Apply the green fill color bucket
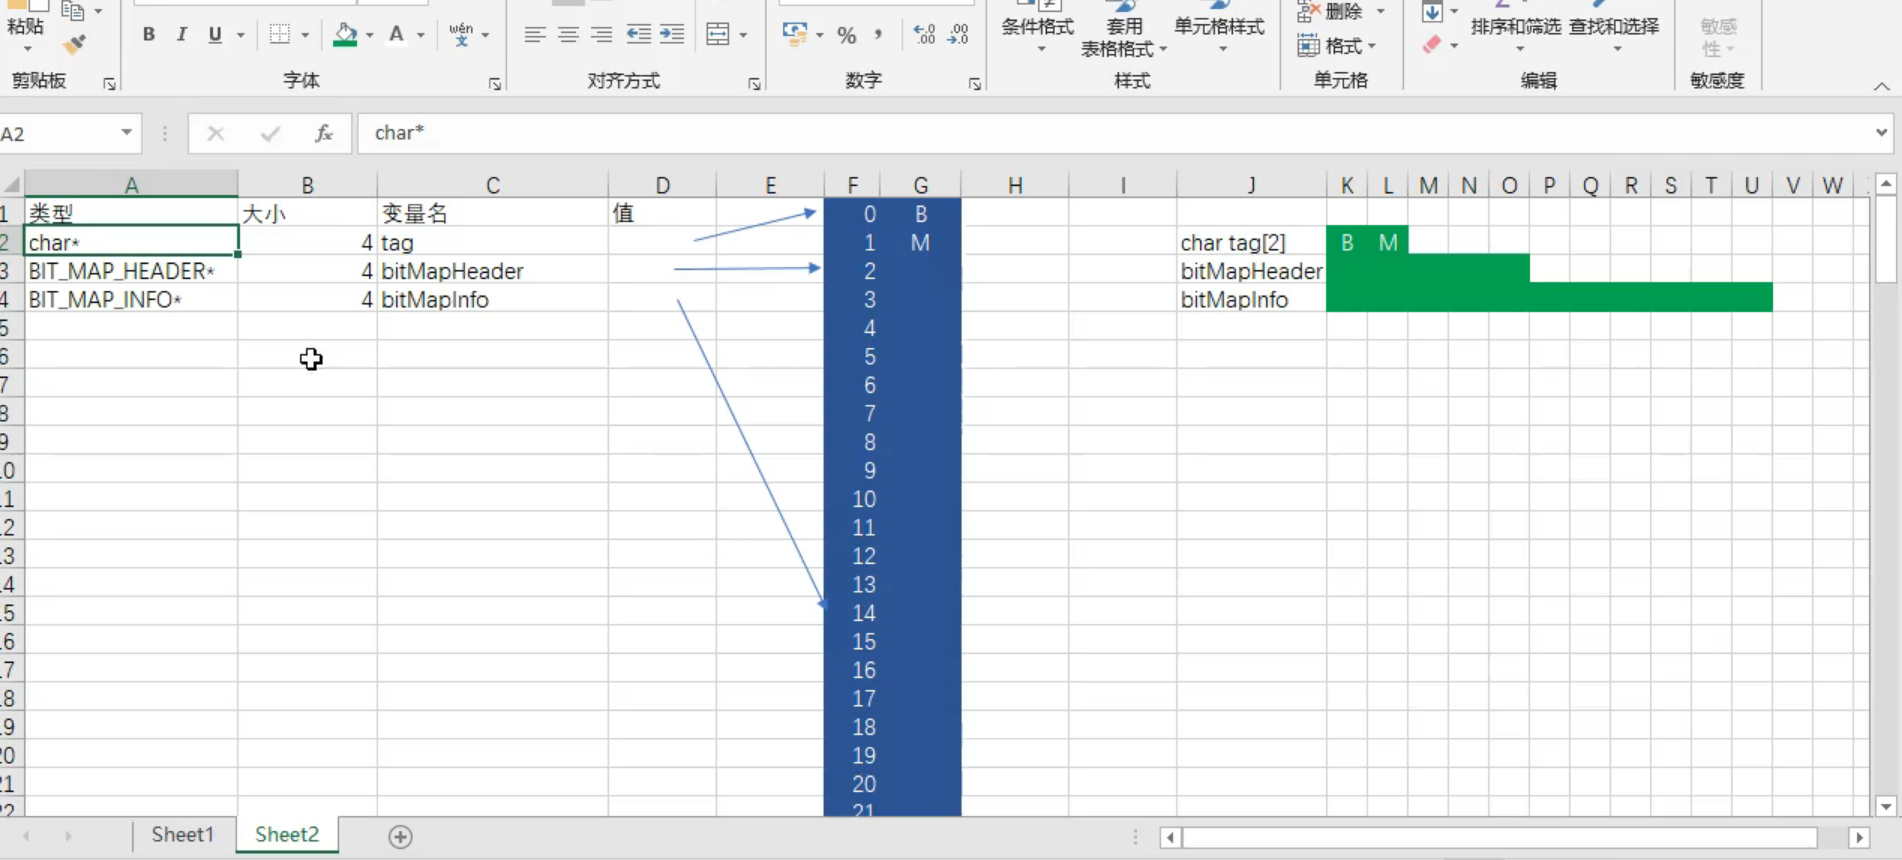Viewport: 1902px width, 860px height. click(x=345, y=35)
